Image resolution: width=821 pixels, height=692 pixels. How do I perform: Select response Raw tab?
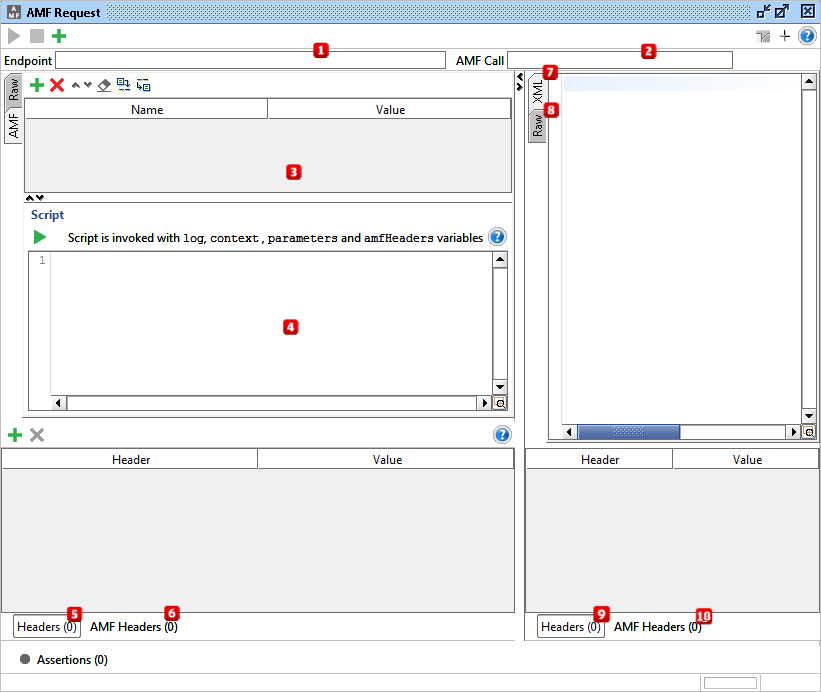[x=538, y=126]
